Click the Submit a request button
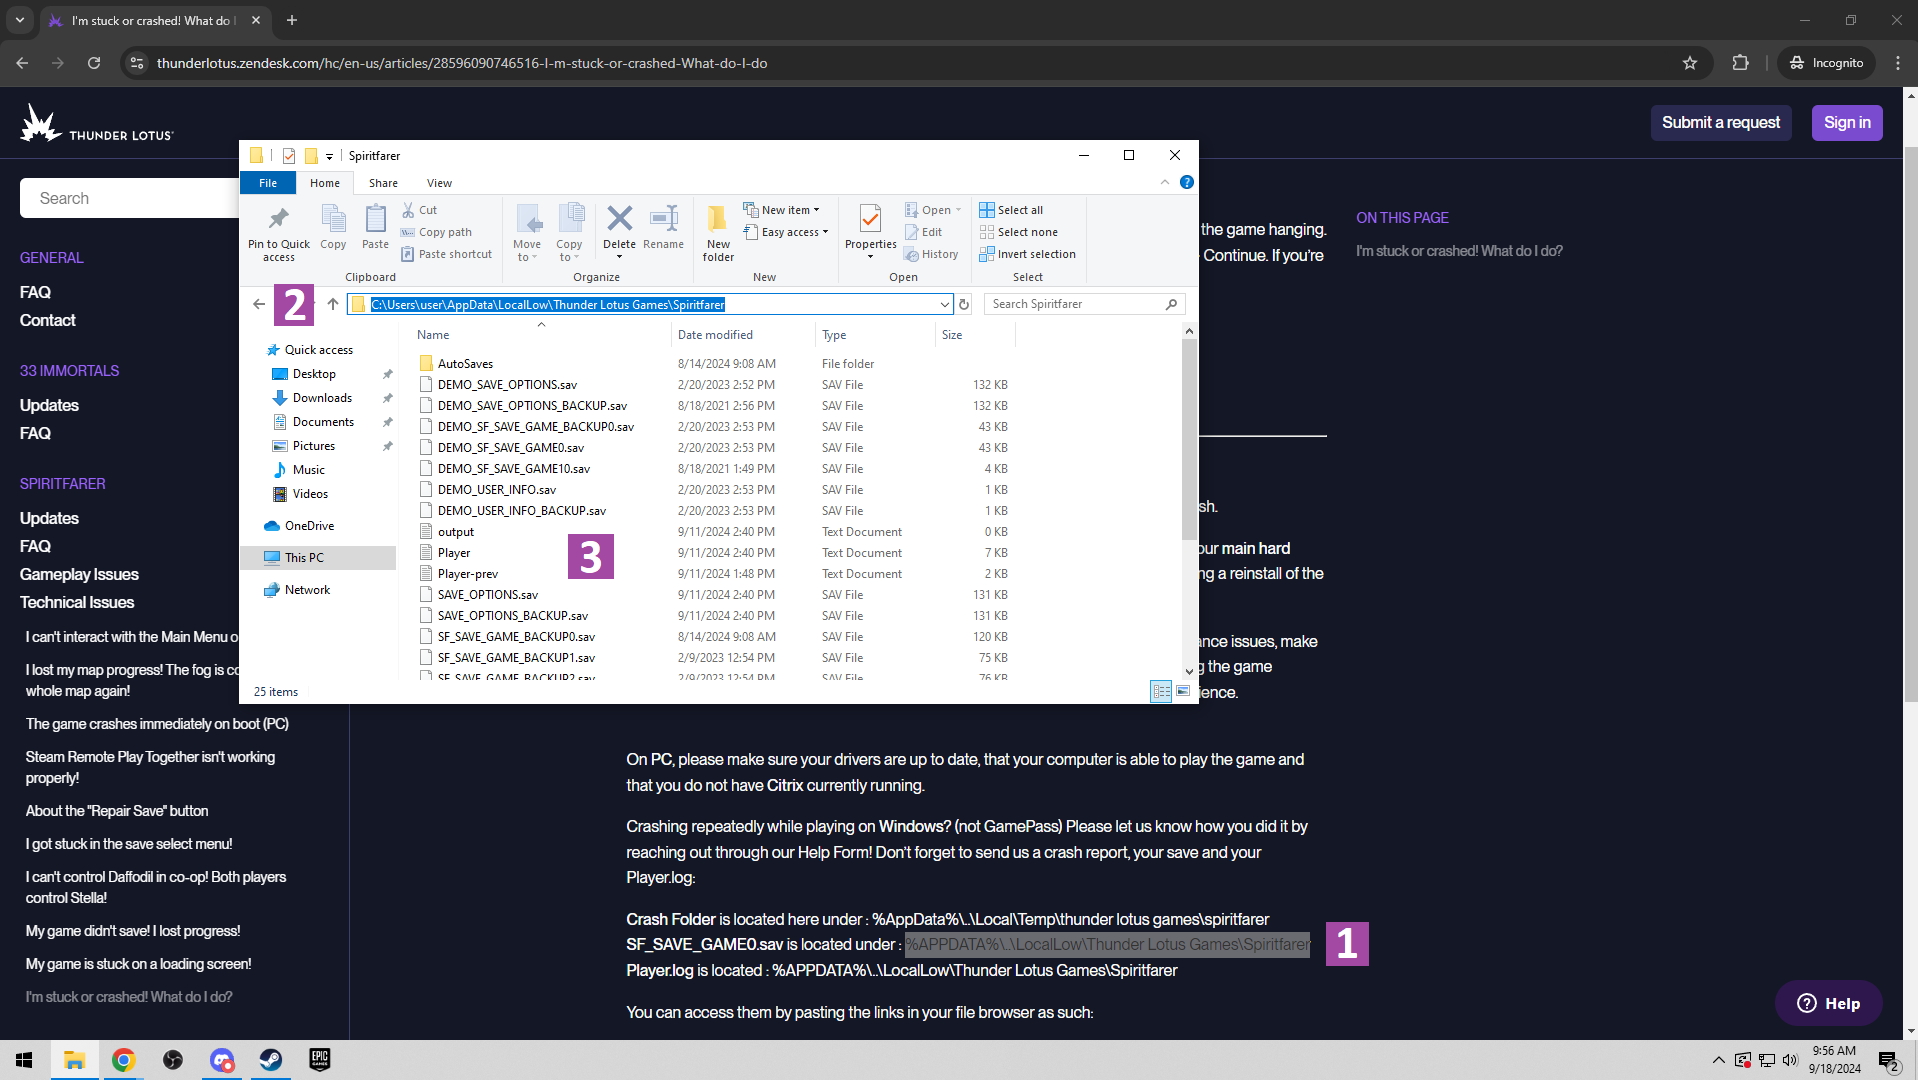Image resolution: width=1918 pixels, height=1080 pixels. [x=1720, y=123]
